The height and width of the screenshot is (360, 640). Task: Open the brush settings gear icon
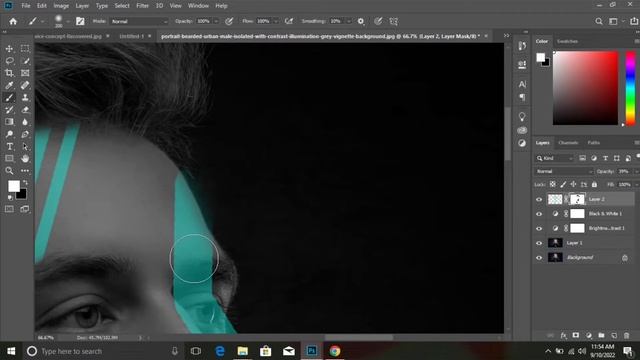click(x=361, y=21)
